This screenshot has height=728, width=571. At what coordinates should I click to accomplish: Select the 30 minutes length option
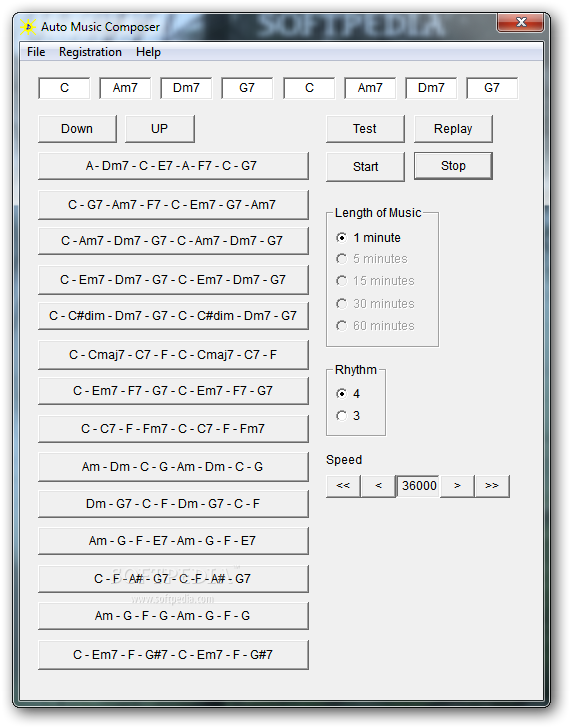coord(376,304)
